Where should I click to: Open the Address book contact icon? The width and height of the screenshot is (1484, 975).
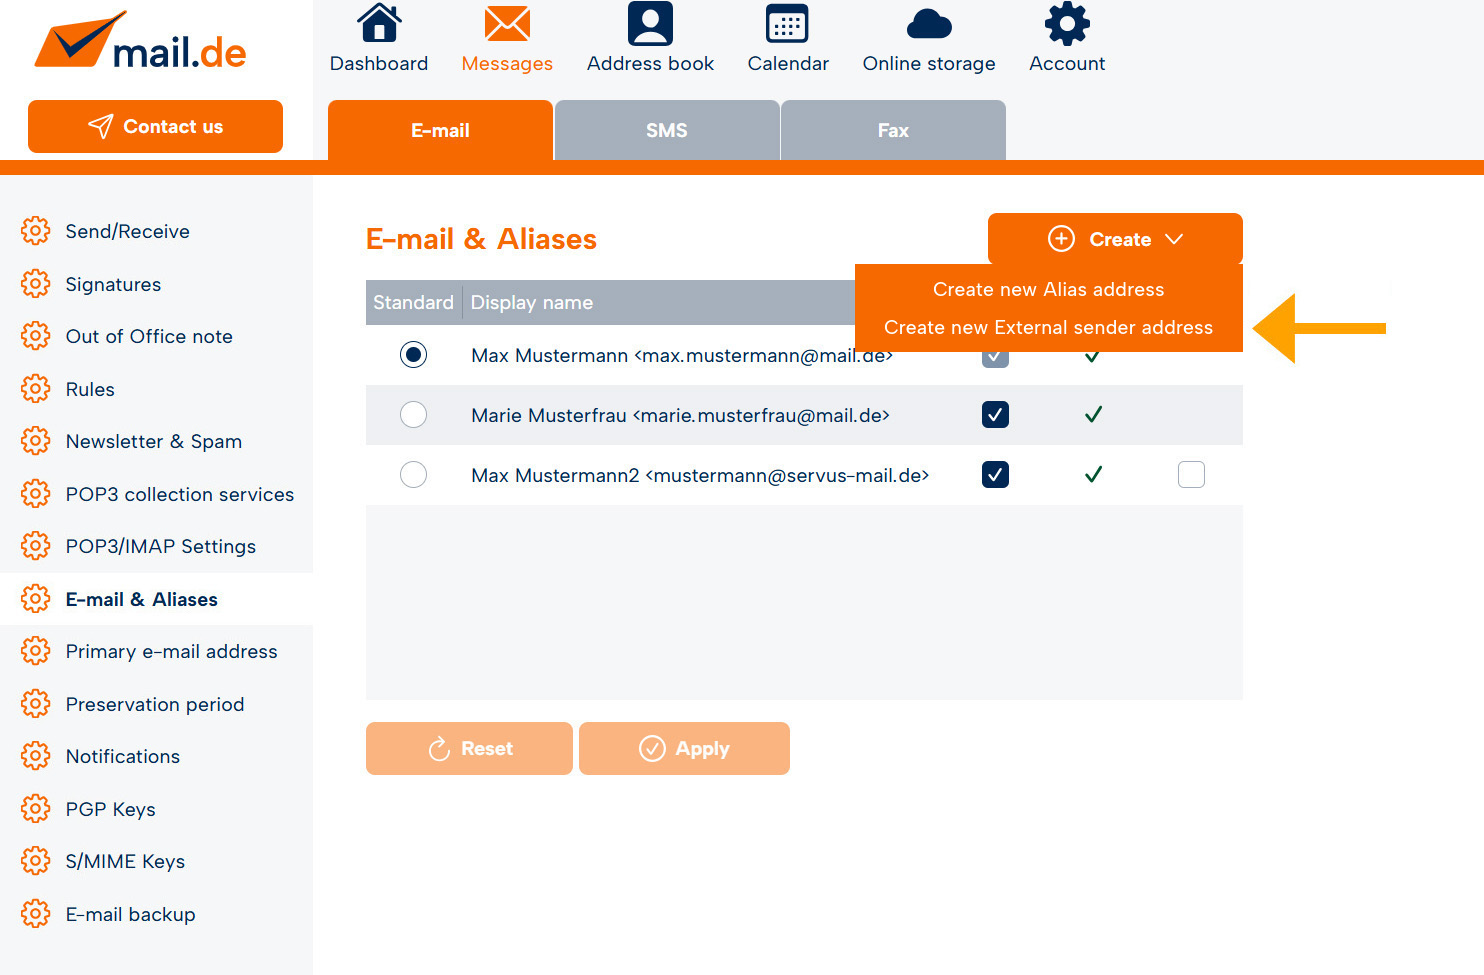[650, 24]
